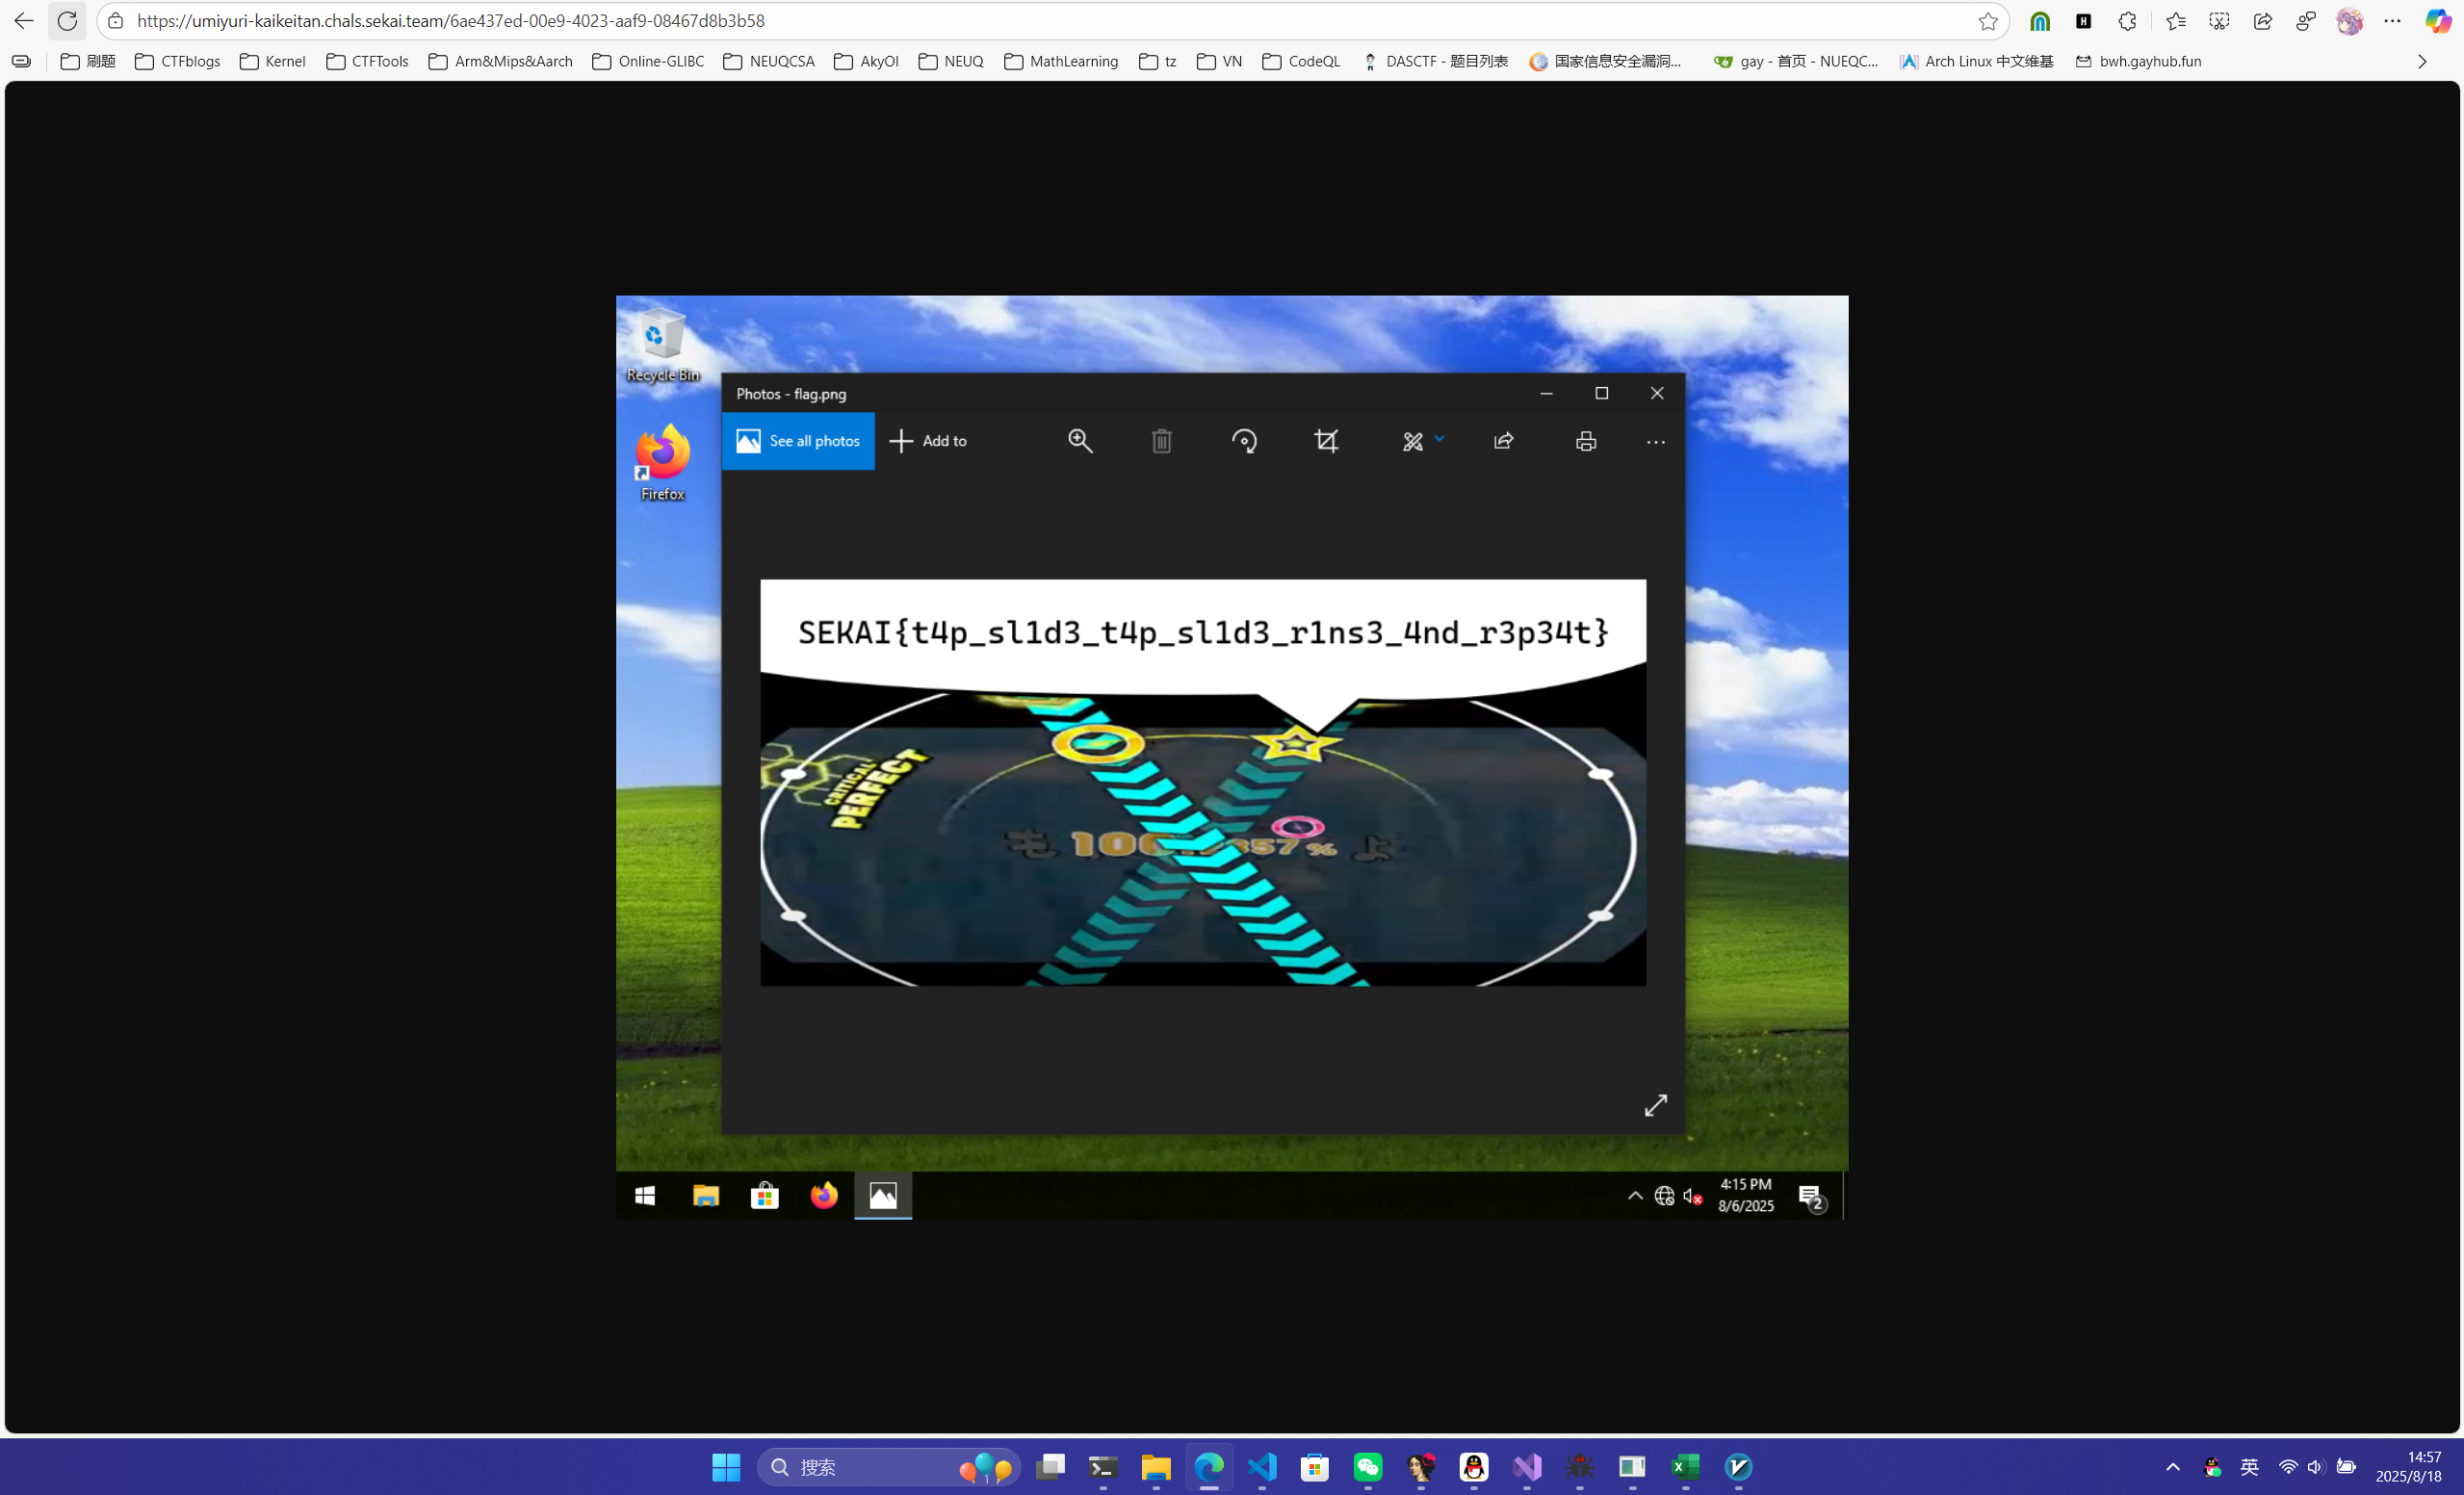Open the VN bookmarks folder
The width and height of the screenshot is (2464, 1495).
[1219, 62]
